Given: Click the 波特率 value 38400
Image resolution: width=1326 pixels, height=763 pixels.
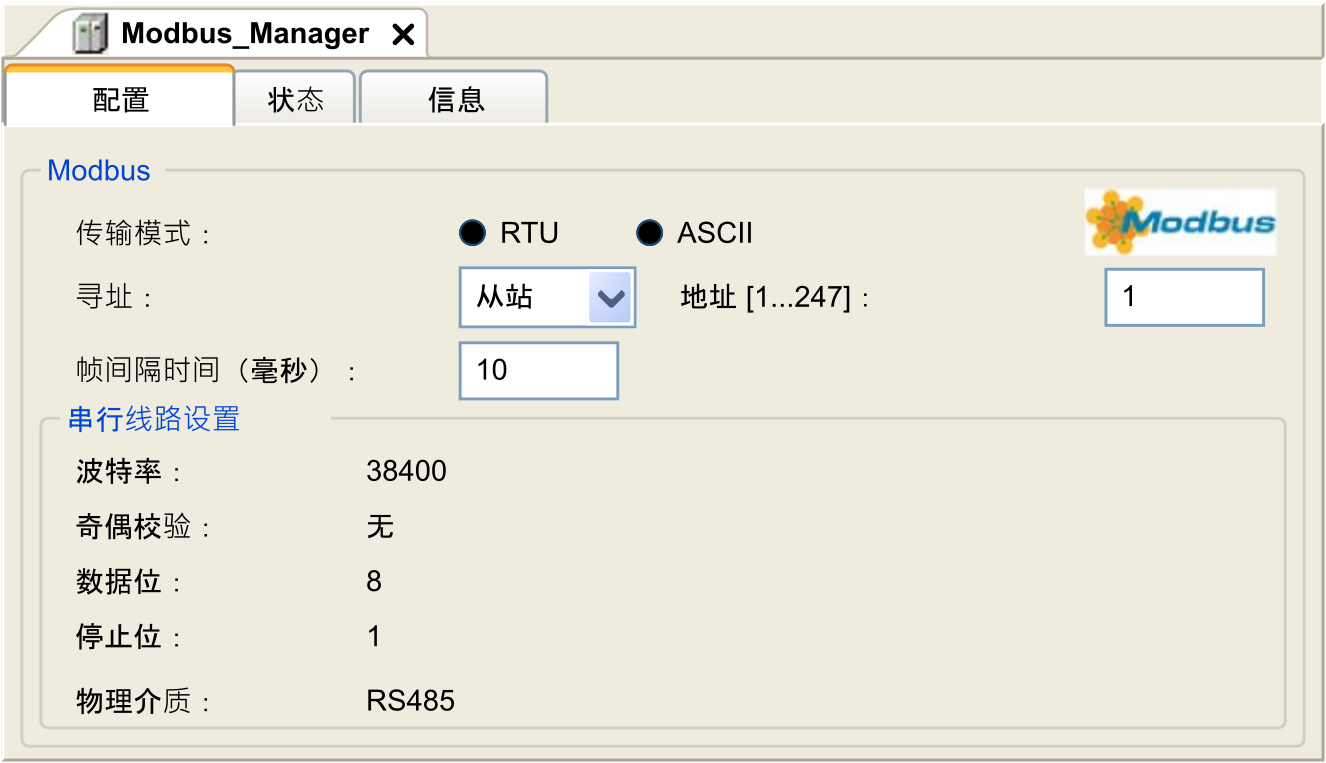Looking at the screenshot, I should pos(406,471).
